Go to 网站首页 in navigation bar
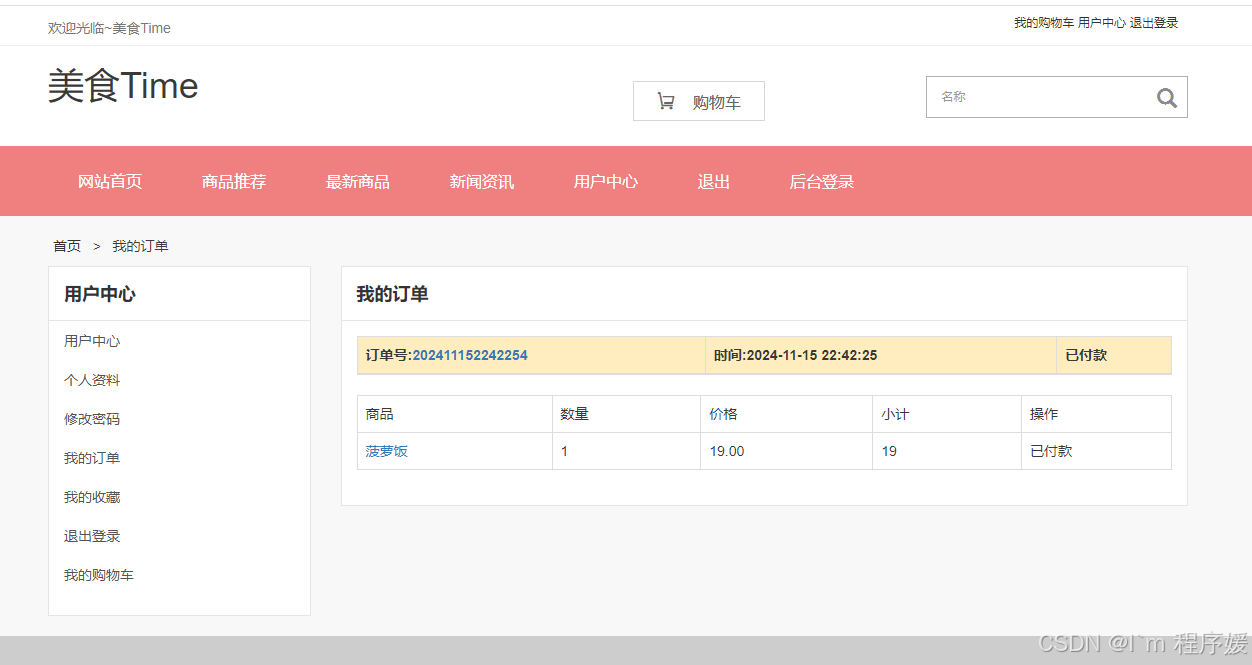 (110, 182)
